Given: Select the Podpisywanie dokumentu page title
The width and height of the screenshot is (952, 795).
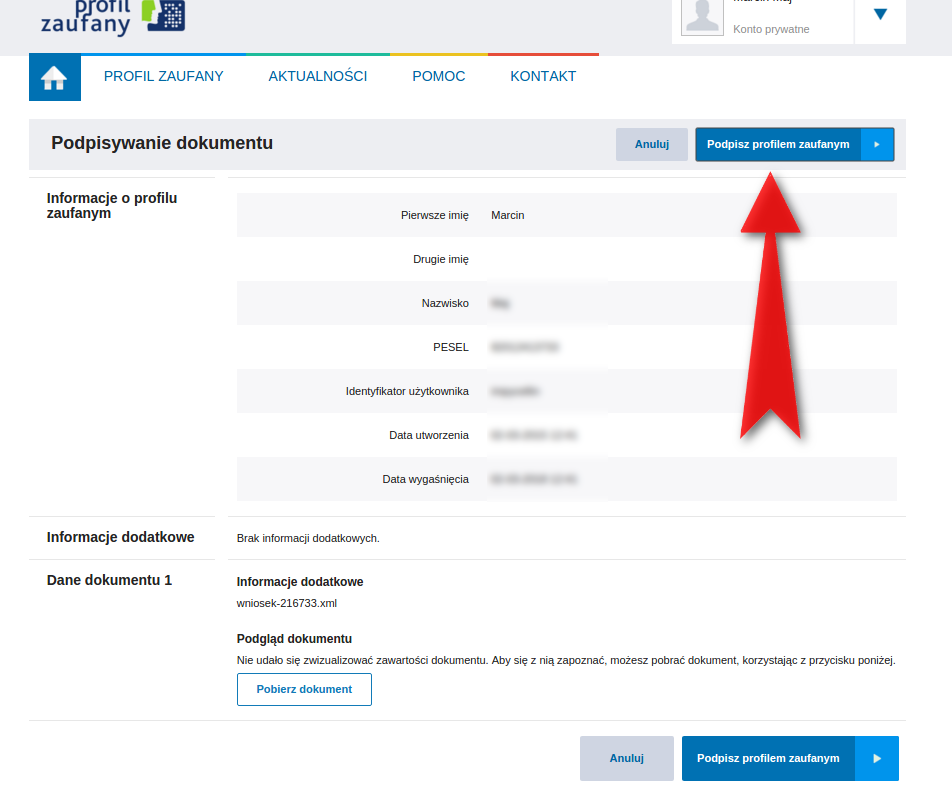Looking at the screenshot, I should [x=162, y=143].
